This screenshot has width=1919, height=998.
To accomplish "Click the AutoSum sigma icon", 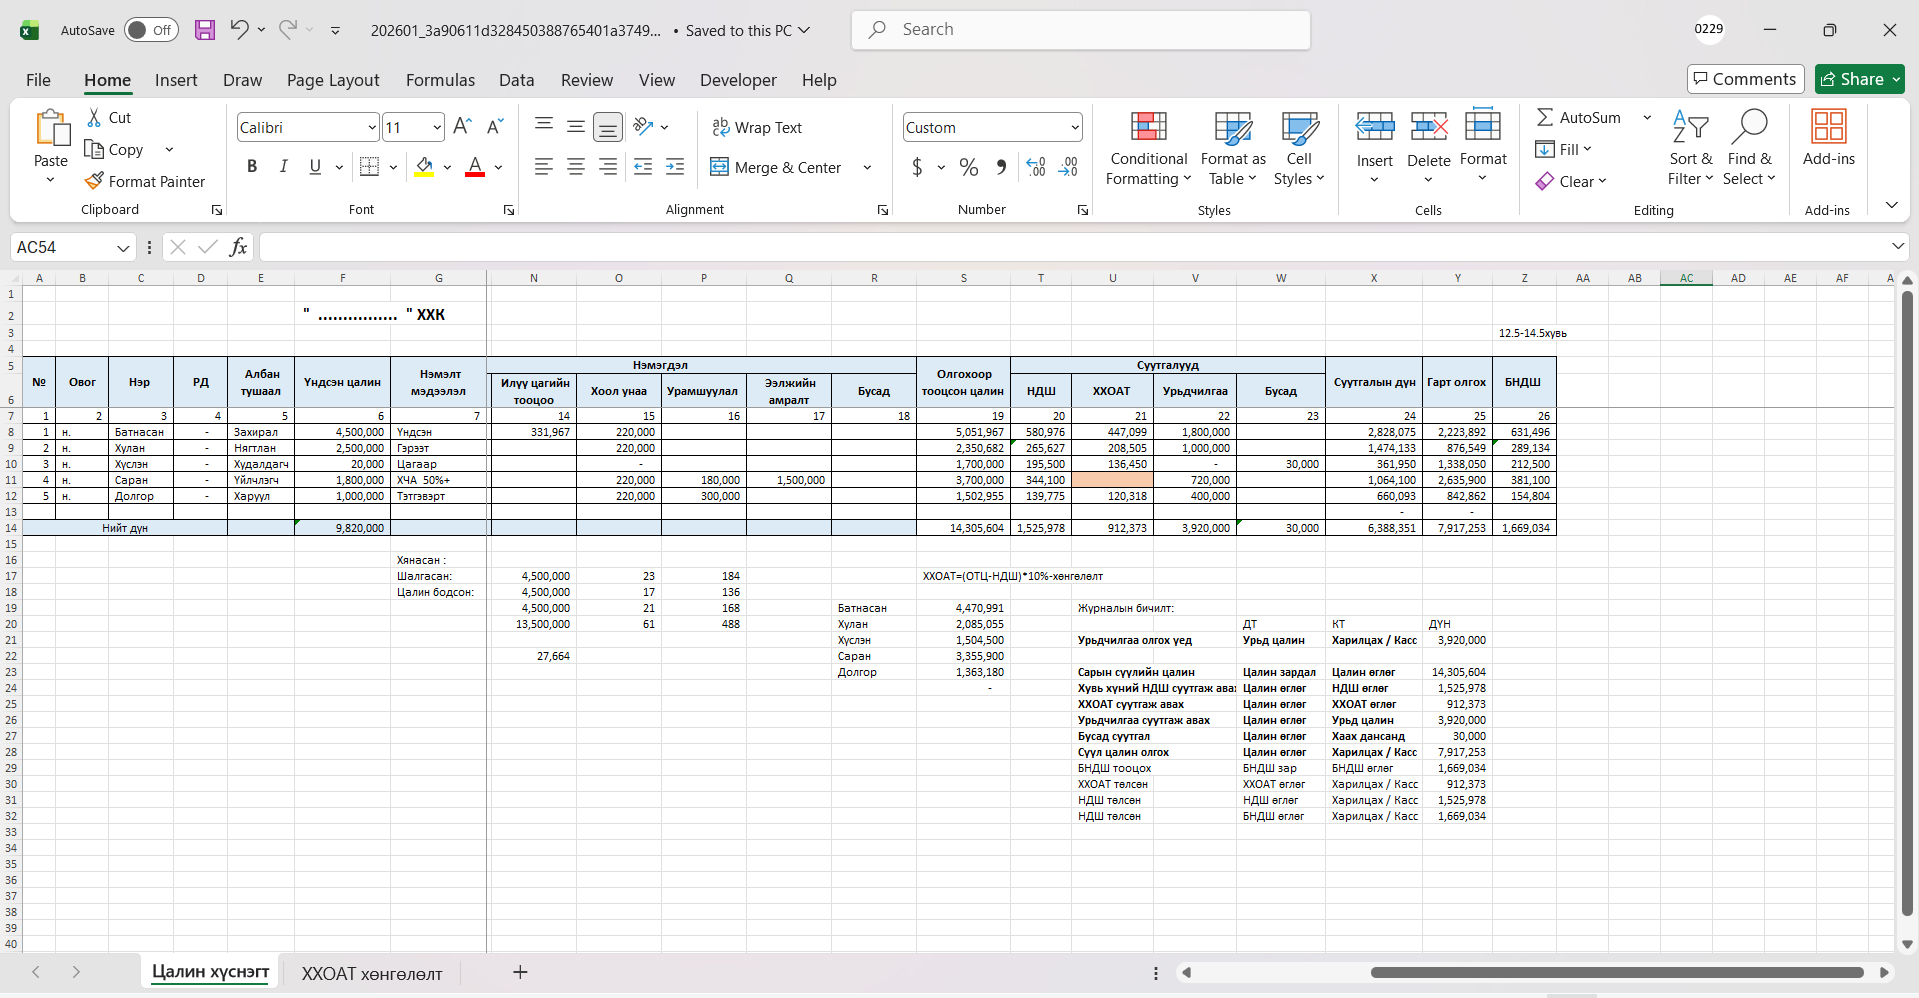I will [x=1545, y=117].
